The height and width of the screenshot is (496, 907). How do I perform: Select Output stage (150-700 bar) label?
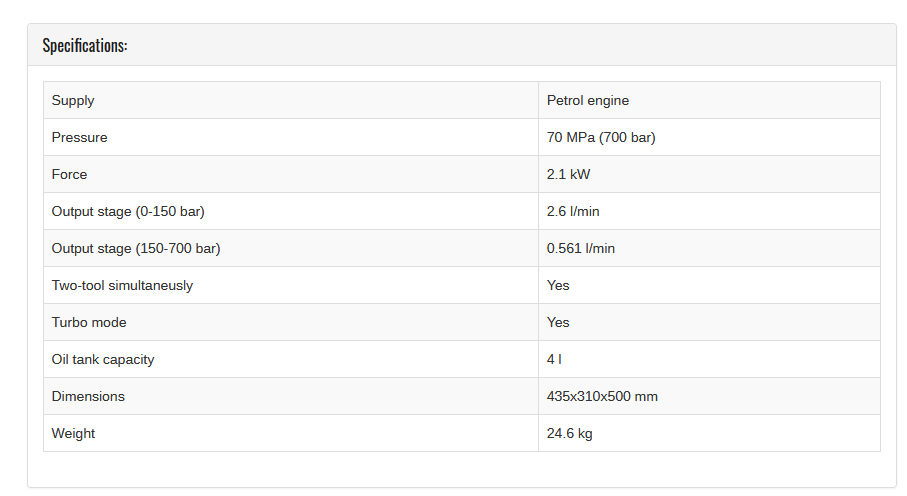tap(136, 249)
